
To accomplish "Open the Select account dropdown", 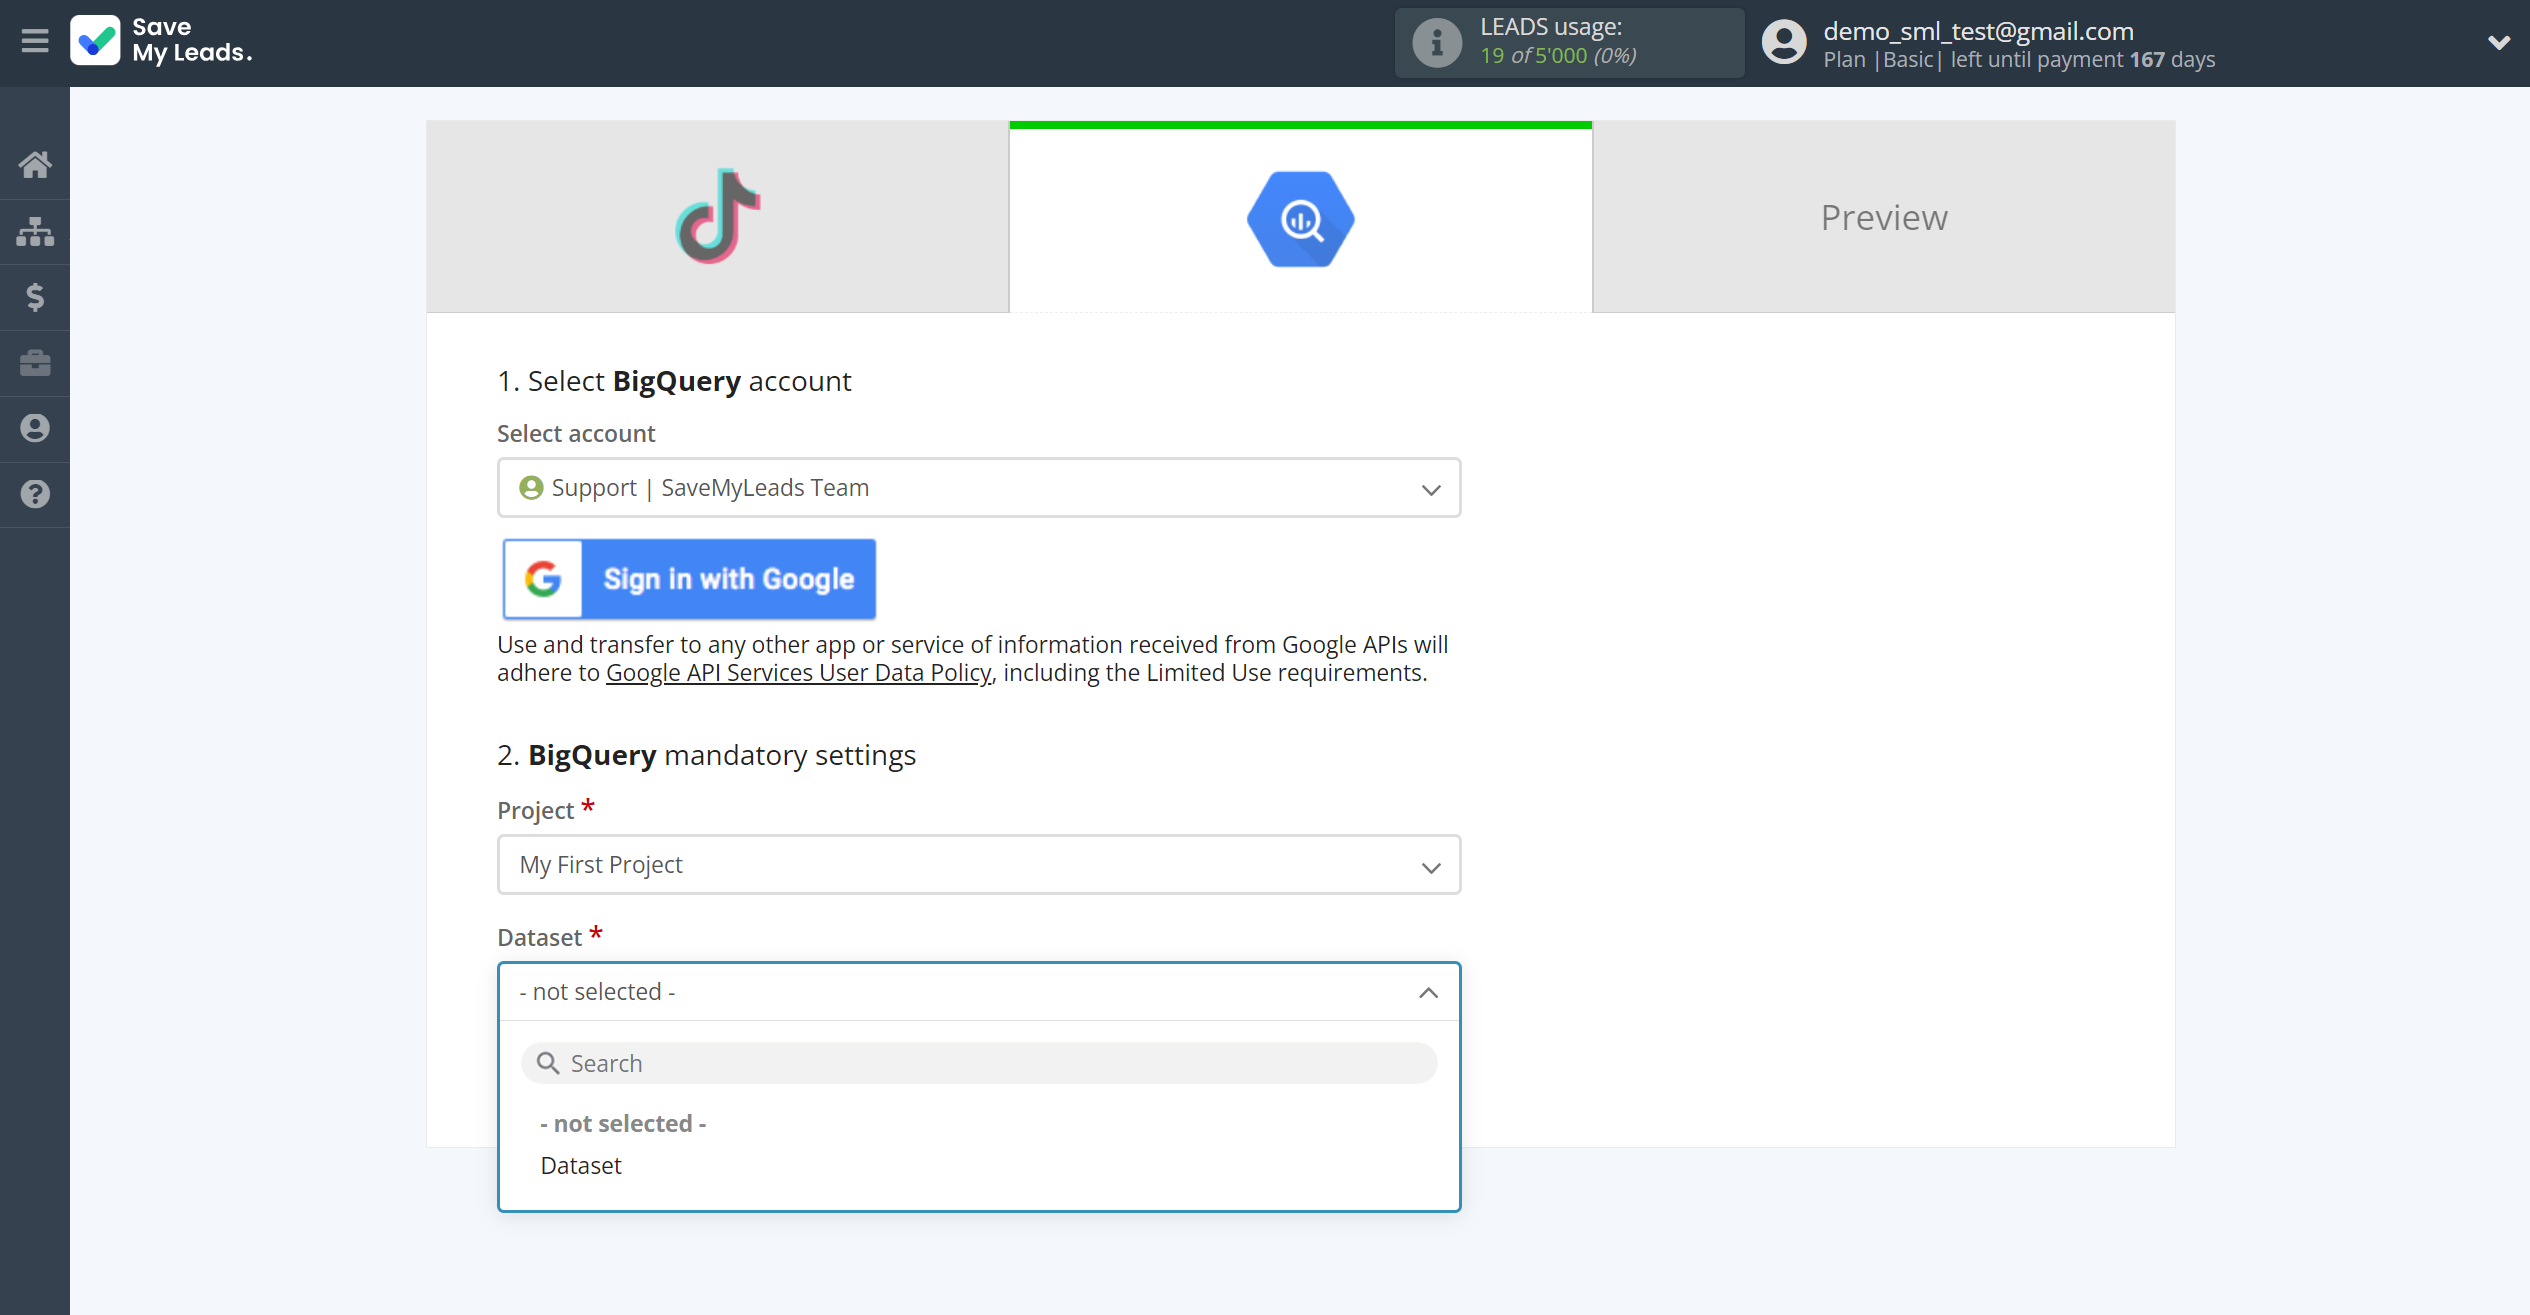I will point(979,488).
